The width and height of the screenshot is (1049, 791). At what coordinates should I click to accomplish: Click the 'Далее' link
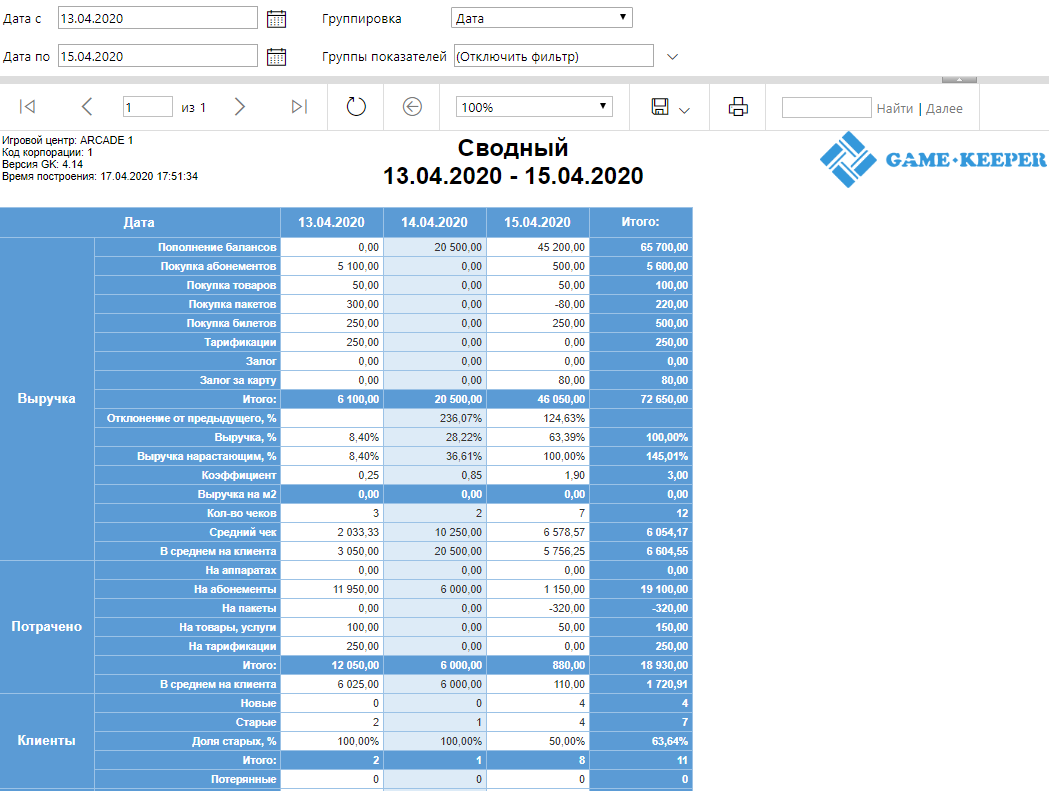point(944,108)
